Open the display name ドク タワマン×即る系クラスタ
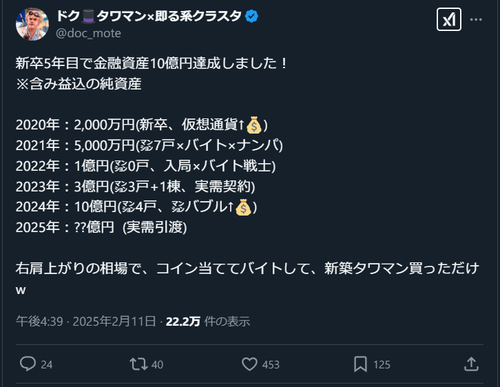 149,16
